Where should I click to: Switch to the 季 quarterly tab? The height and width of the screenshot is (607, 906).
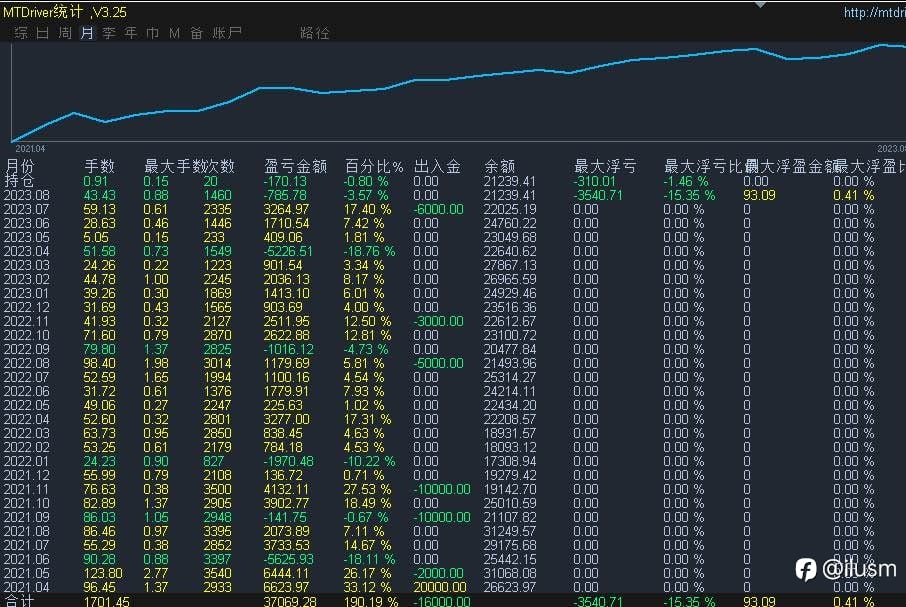109,33
